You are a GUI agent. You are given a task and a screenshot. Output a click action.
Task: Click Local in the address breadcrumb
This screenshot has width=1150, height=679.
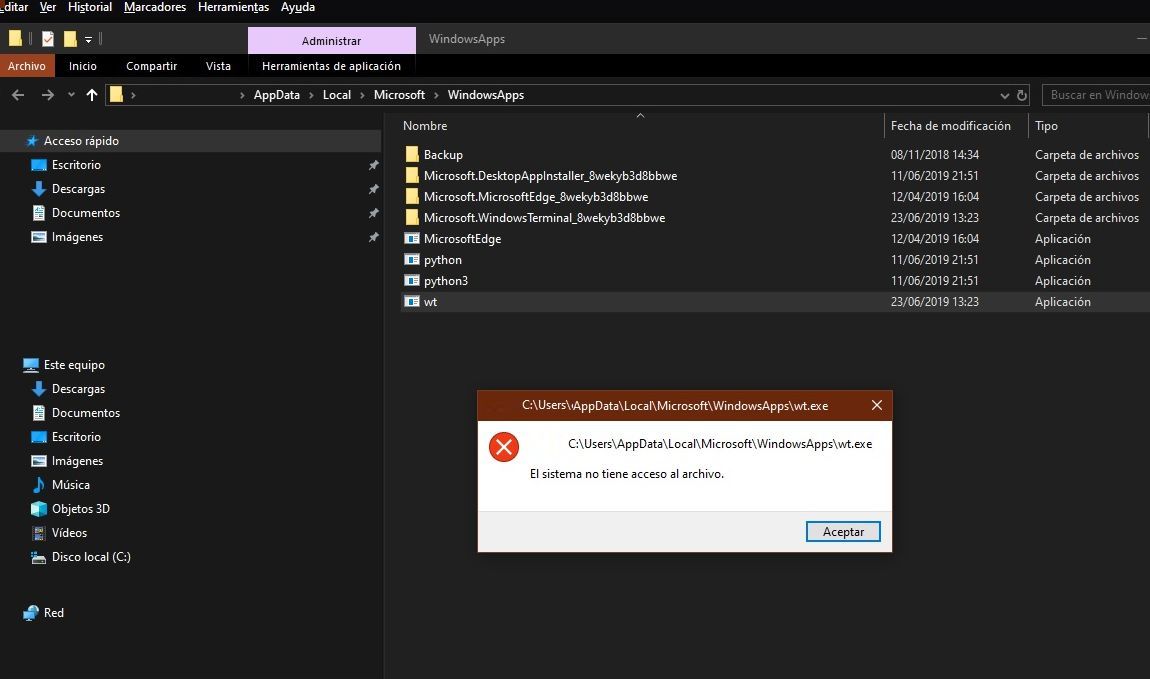(337, 95)
